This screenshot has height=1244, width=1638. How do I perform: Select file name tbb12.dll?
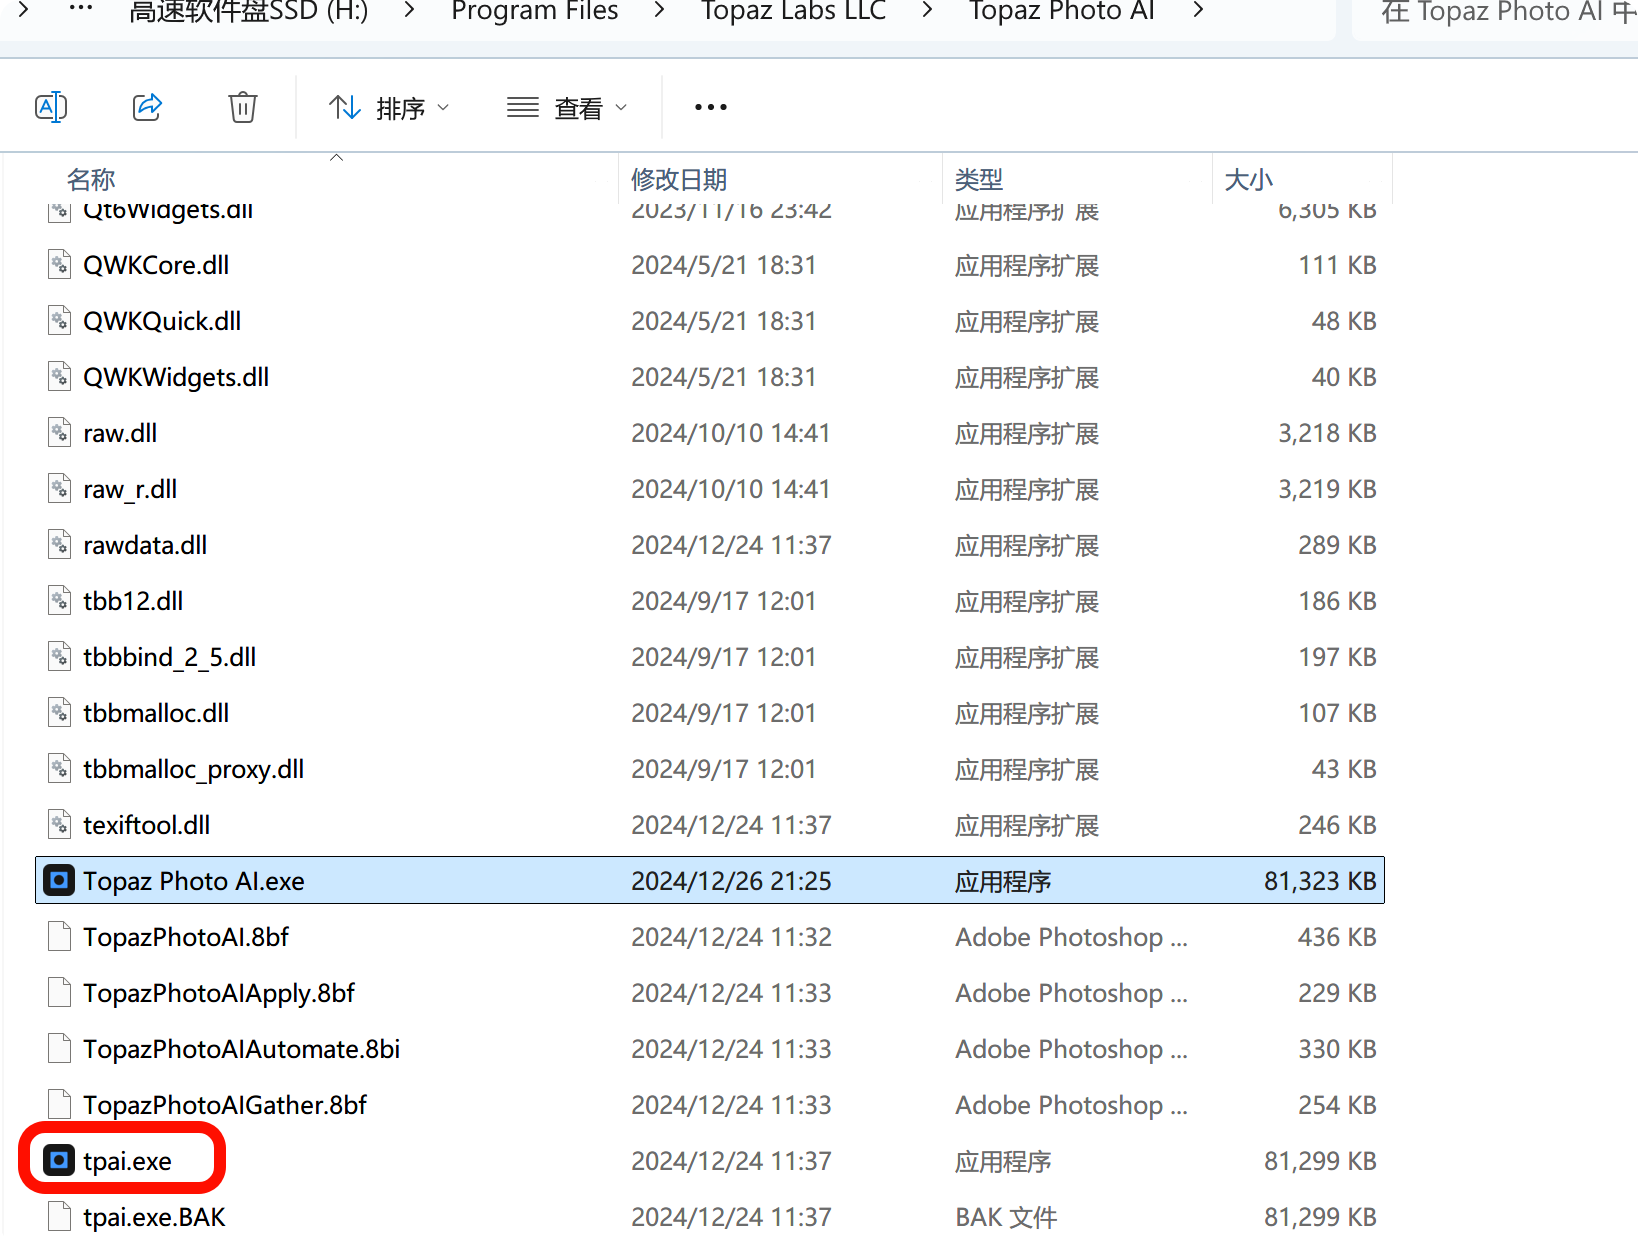coord(133,601)
